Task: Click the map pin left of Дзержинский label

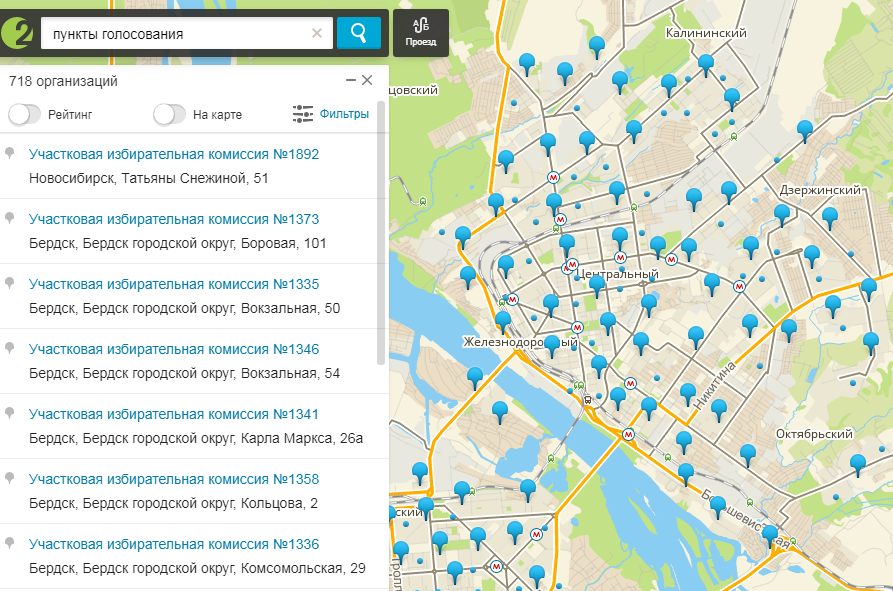Action: point(729,190)
